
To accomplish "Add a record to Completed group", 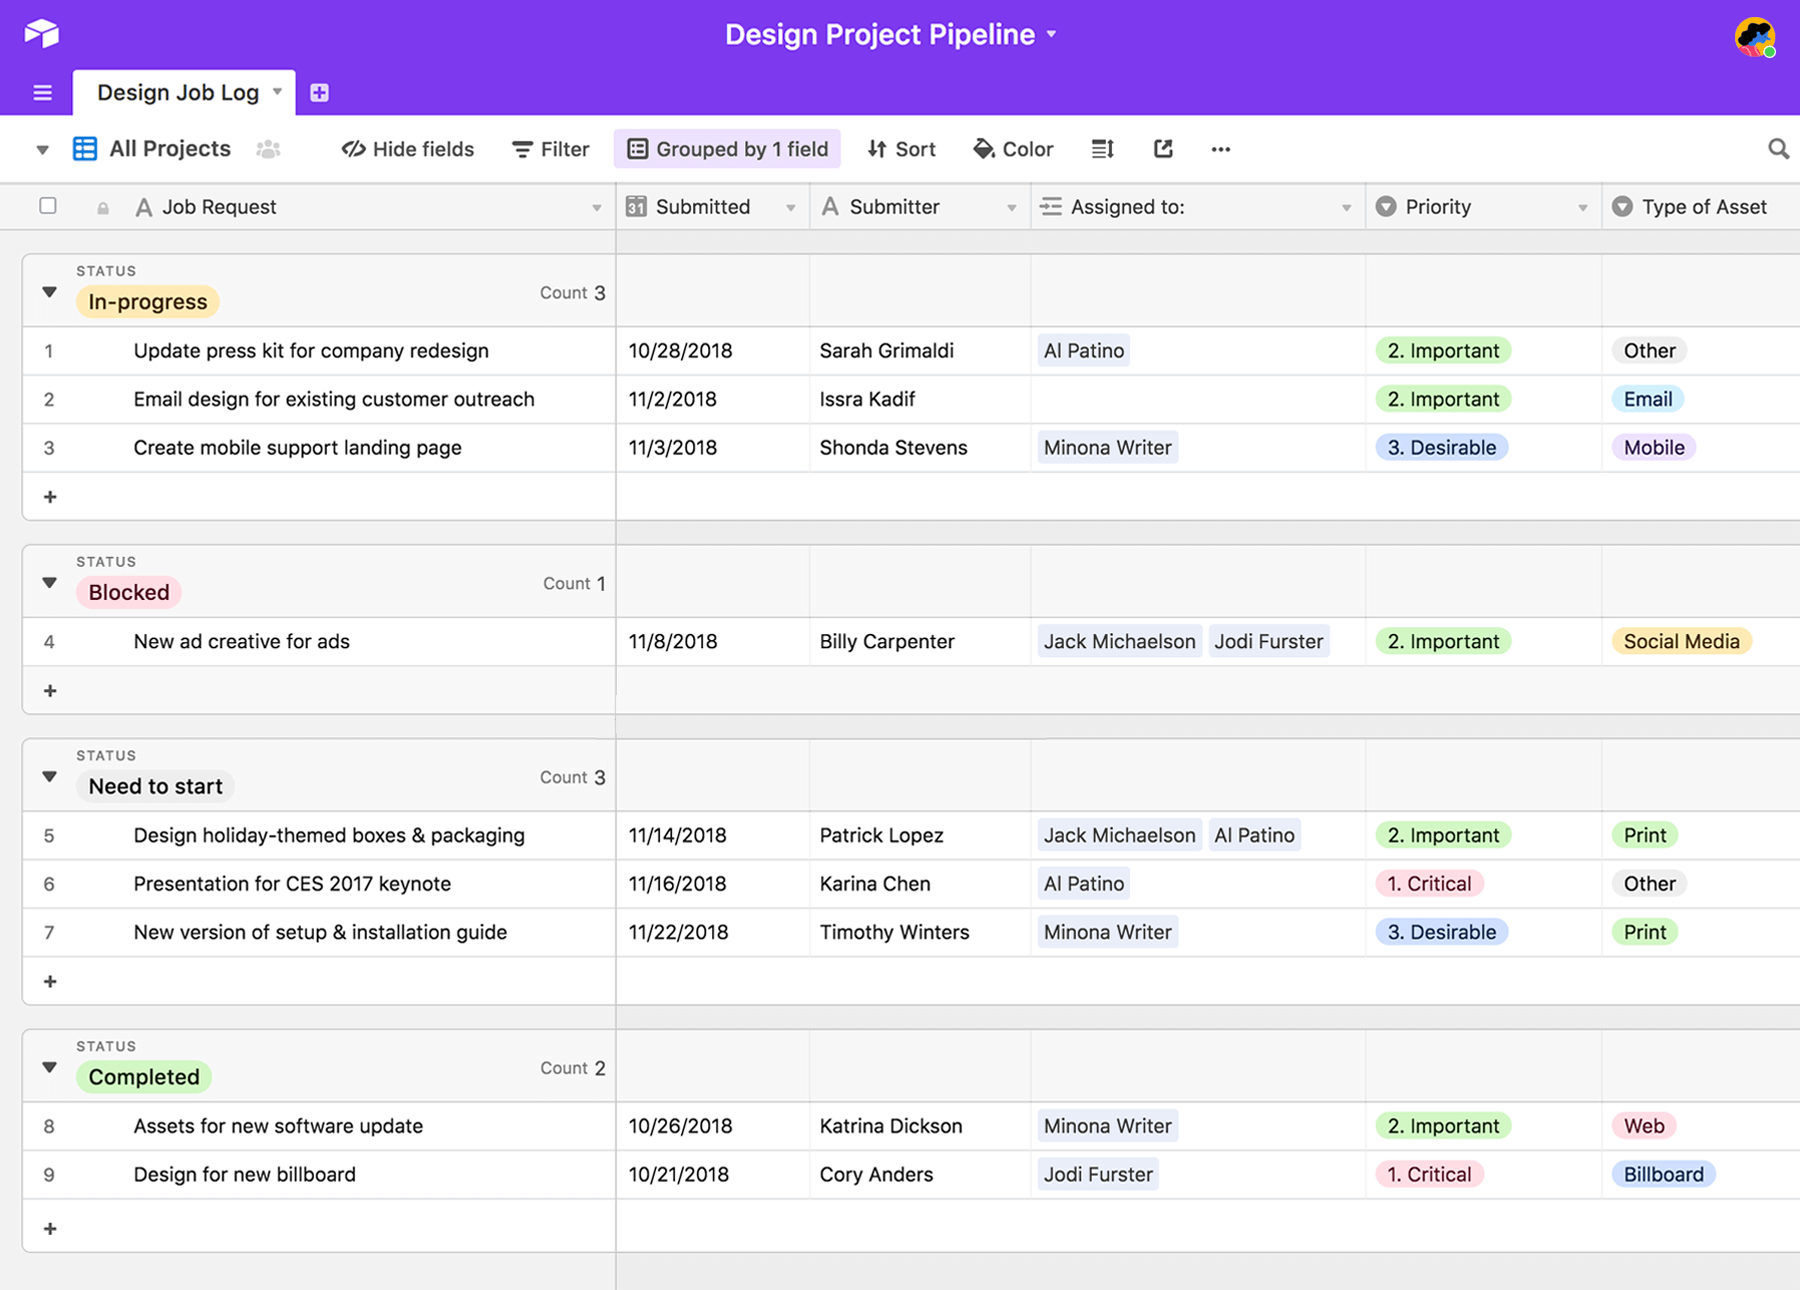I will point(50,1229).
